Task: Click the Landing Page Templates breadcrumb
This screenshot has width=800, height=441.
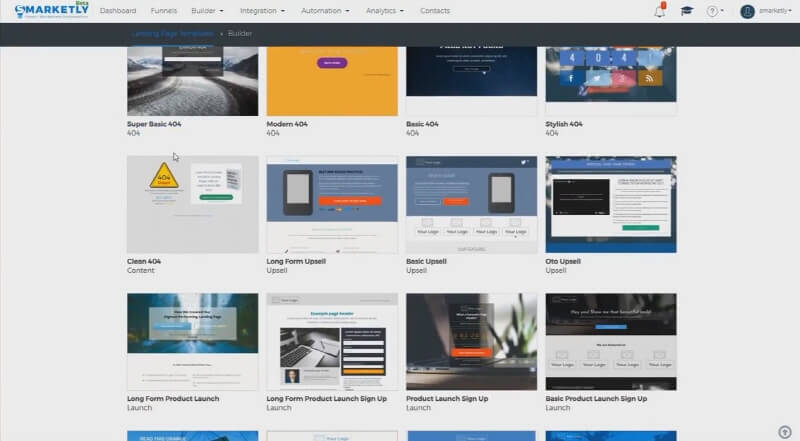Action: pos(172,34)
